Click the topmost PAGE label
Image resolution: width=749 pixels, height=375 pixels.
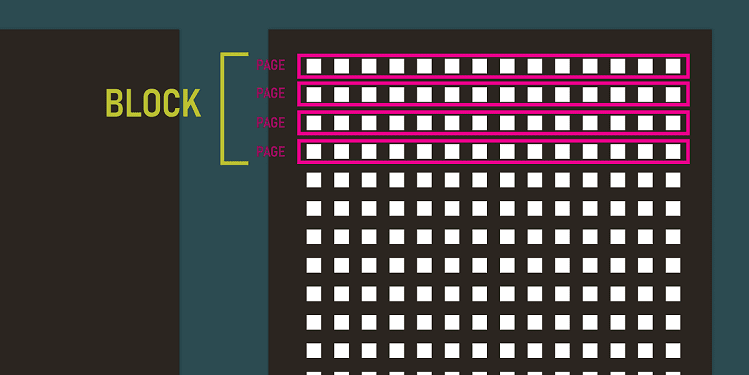270,65
